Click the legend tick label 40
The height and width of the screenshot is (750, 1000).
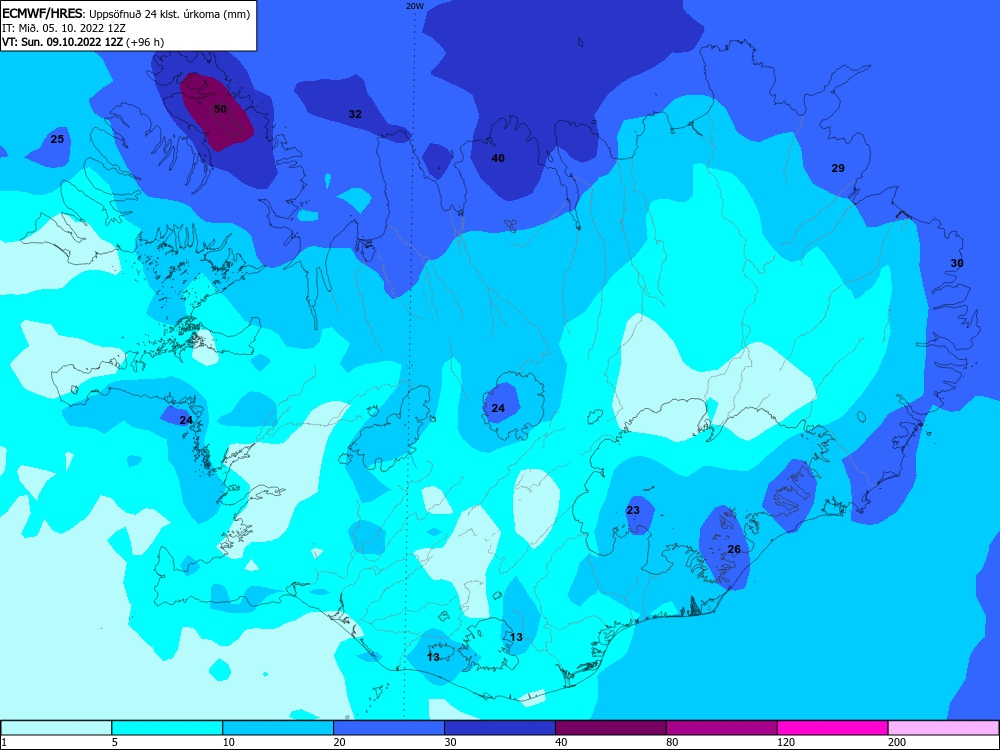[562, 742]
